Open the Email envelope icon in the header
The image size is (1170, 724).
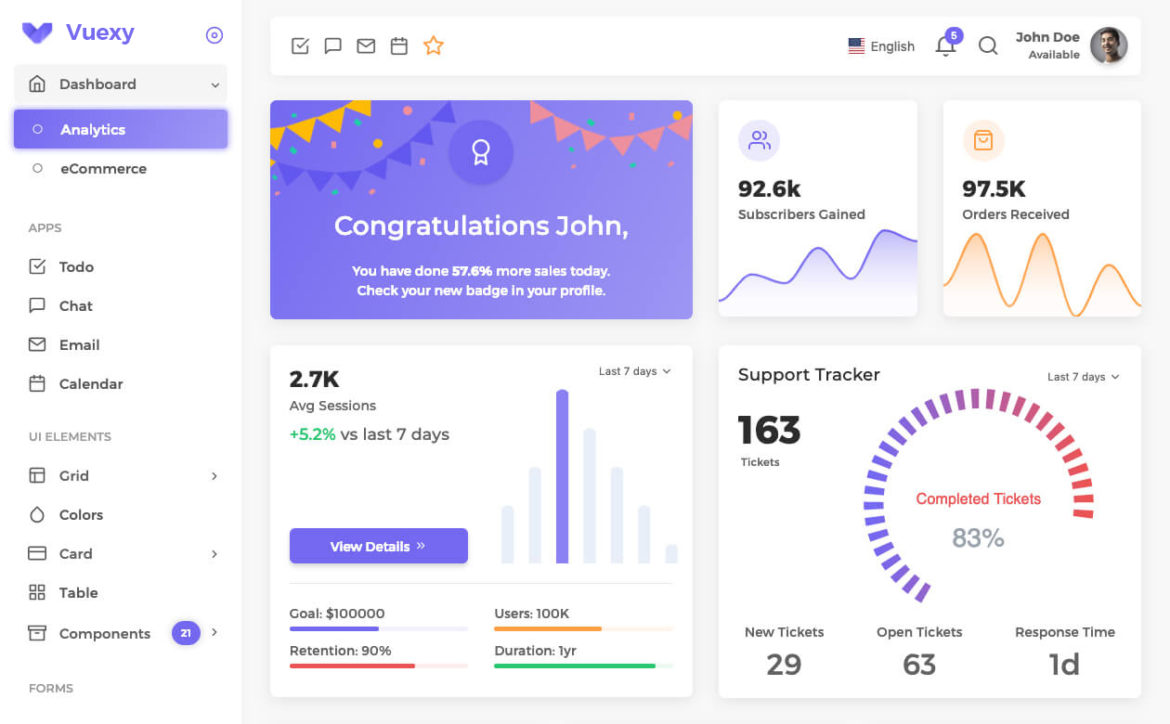click(366, 45)
